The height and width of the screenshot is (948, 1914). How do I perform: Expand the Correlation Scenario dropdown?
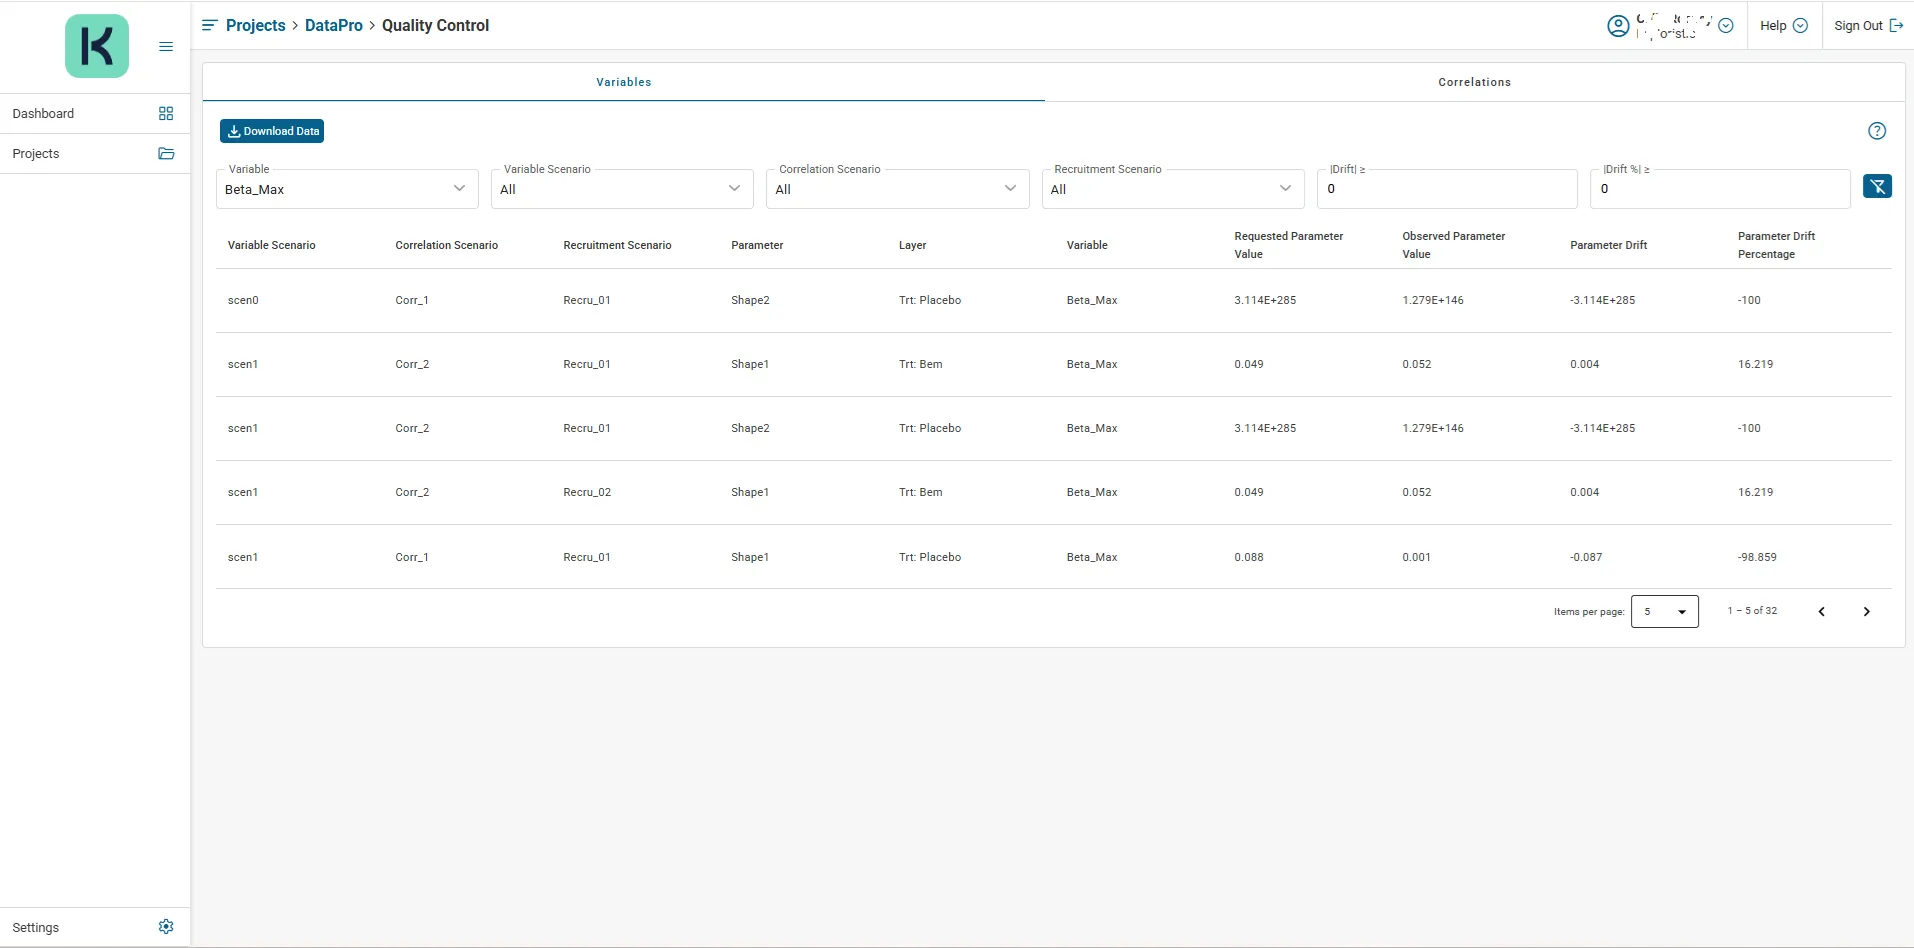[897, 189]
